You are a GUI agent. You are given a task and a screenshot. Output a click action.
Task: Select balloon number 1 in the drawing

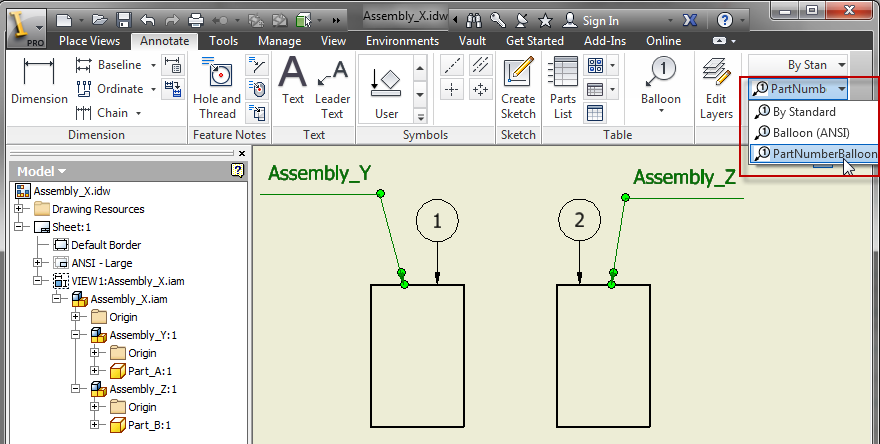click(x=437, y=221)
